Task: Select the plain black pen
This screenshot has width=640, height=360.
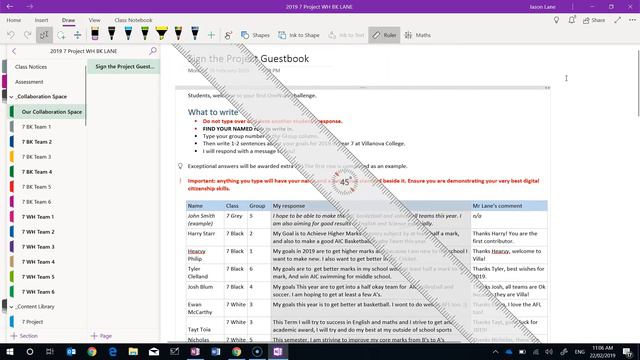Action: 111,33
